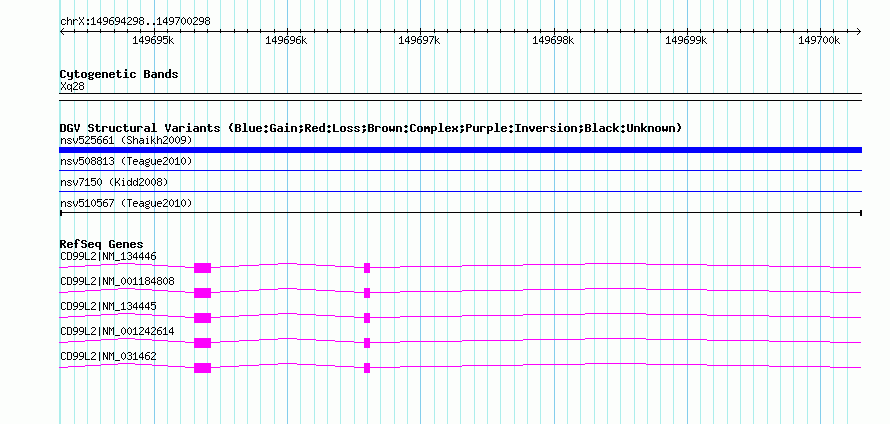Screen dimensions: 890x424
Task: Click the thick blue nsv525661 gain bar
Action: tap(460, 150)
